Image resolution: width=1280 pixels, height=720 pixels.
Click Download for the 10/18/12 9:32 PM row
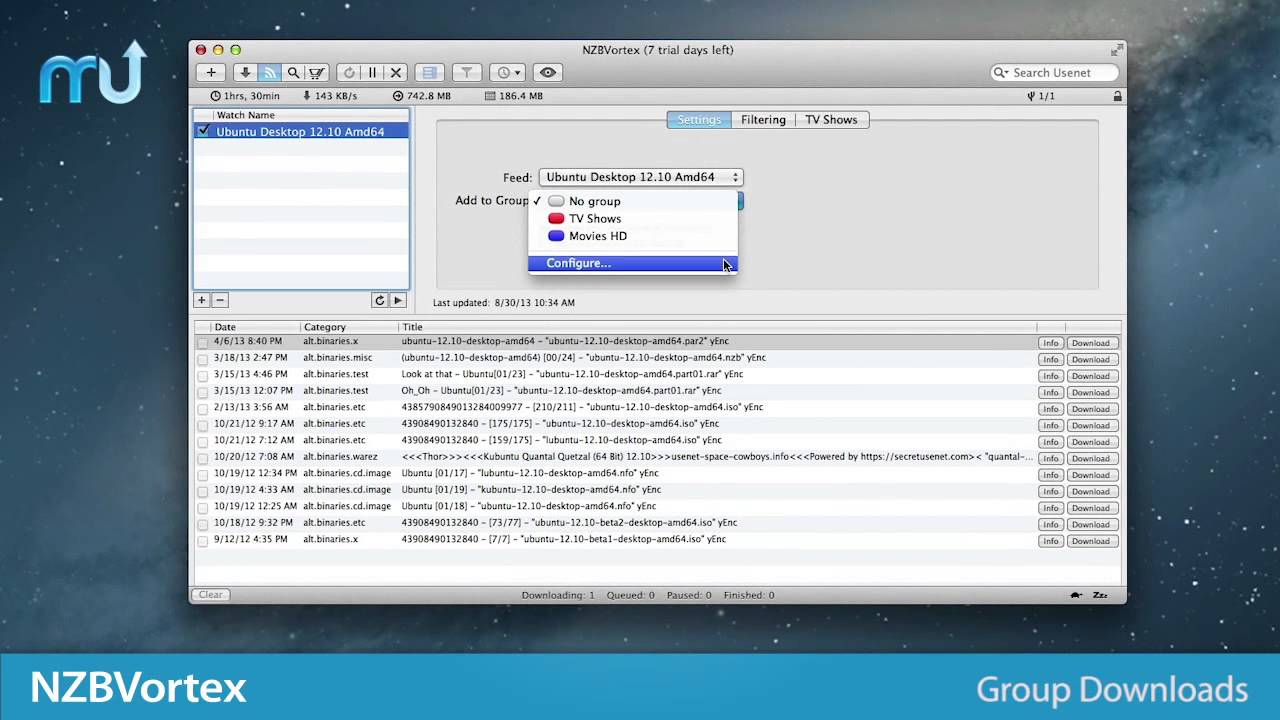pyautogui.click(x=1091, y=524)
